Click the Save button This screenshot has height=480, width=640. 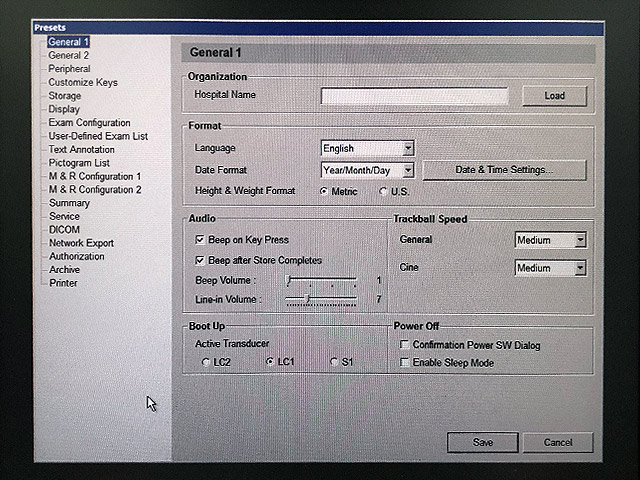pyautogui.click(x=483, y=443)
